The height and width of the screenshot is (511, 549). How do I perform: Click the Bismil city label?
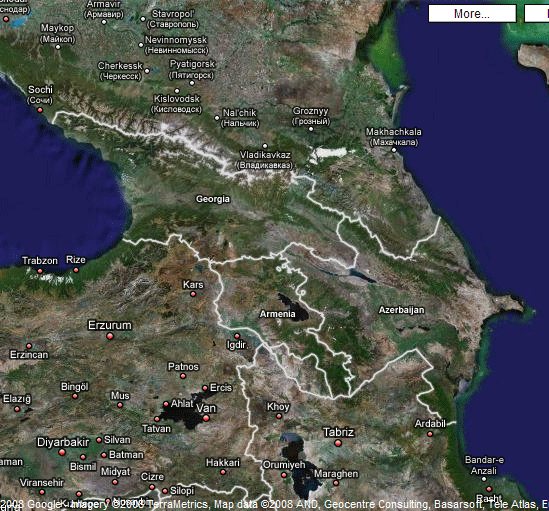[x=83, y=467]
